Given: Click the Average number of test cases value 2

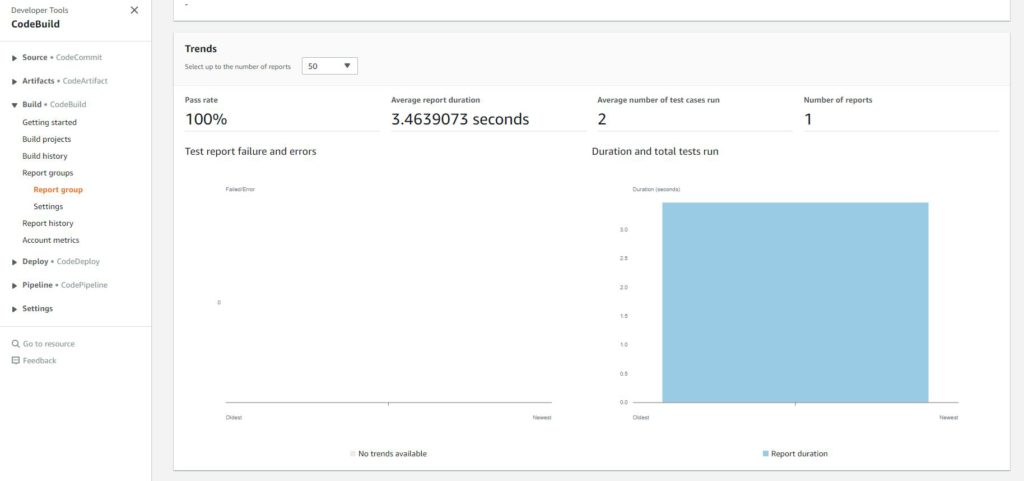Looking at the screenshot, I should click(x=601, y=119).
